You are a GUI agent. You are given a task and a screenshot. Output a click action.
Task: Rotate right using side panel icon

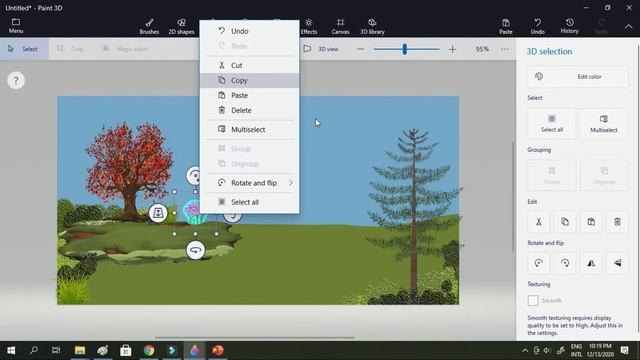[565, 263]
